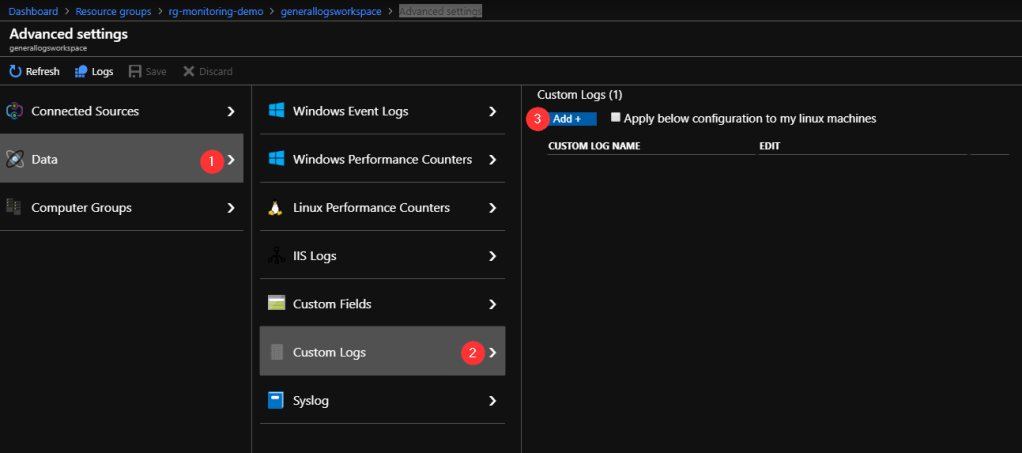
Task: Expand the Computer Groups chevron
Action: [x=231, y=207]
